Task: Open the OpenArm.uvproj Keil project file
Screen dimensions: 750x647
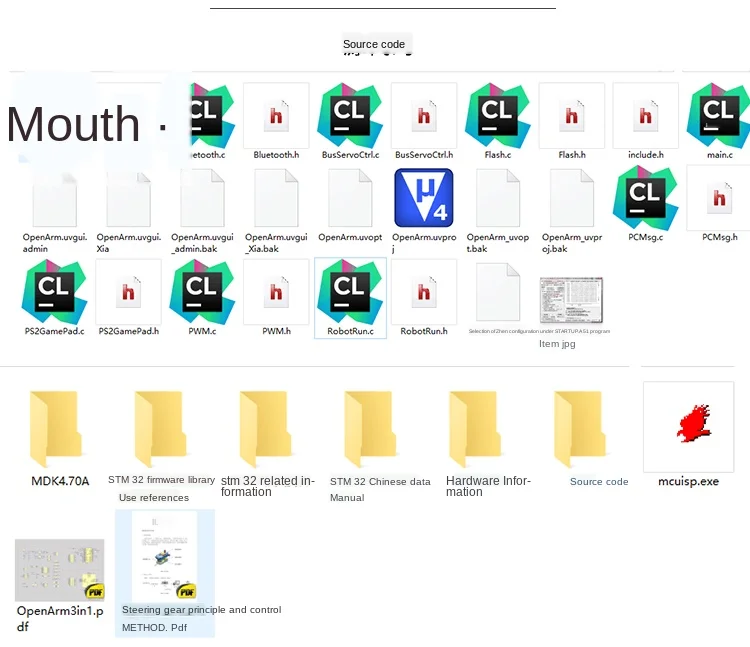Action: 424,198
